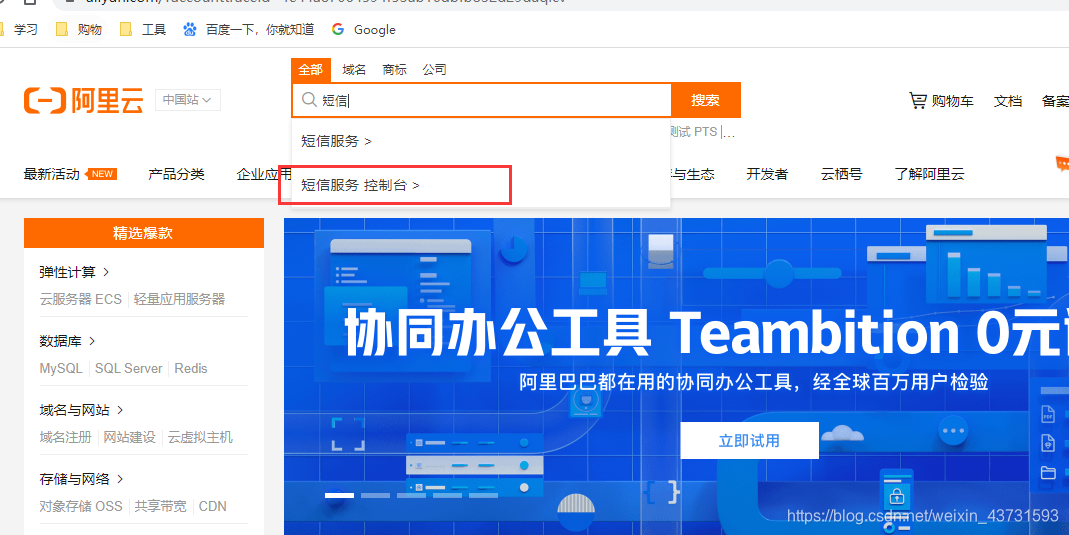1069x535 pixels.
Task: Open the 云服务器 ECS link
Action: (x=80, y=299)
